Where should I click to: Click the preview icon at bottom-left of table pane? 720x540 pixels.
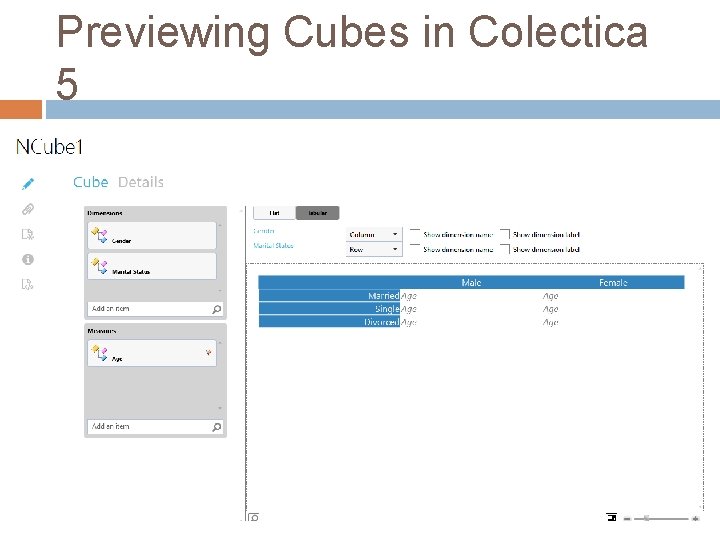253,518
